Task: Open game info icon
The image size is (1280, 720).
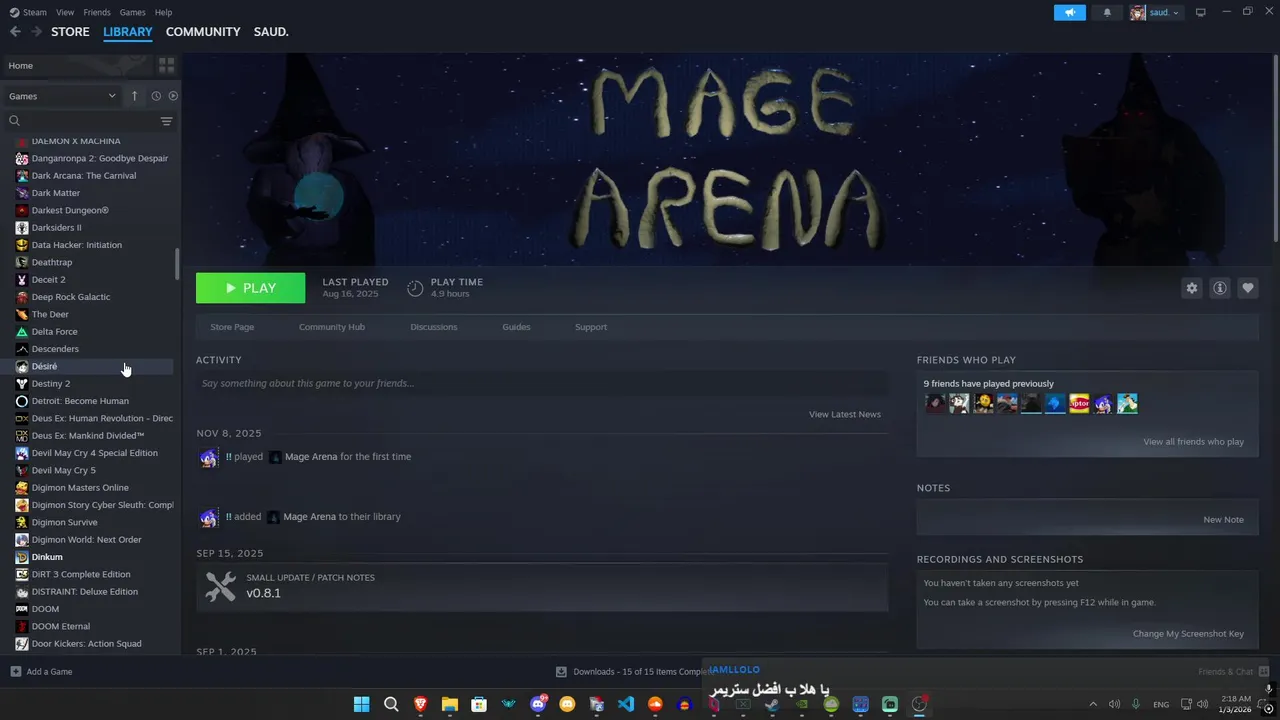Action: tap(1220, 288)
